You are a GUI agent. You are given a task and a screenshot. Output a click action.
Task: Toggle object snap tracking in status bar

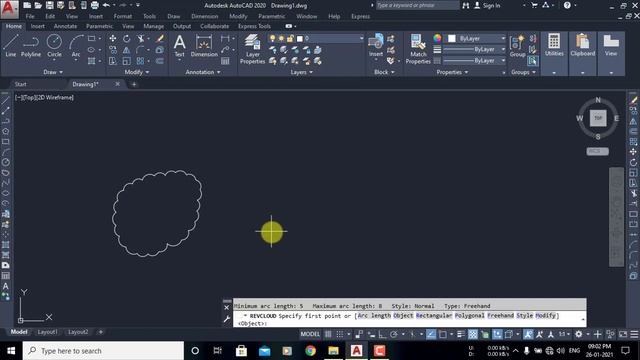pos(431,334)
